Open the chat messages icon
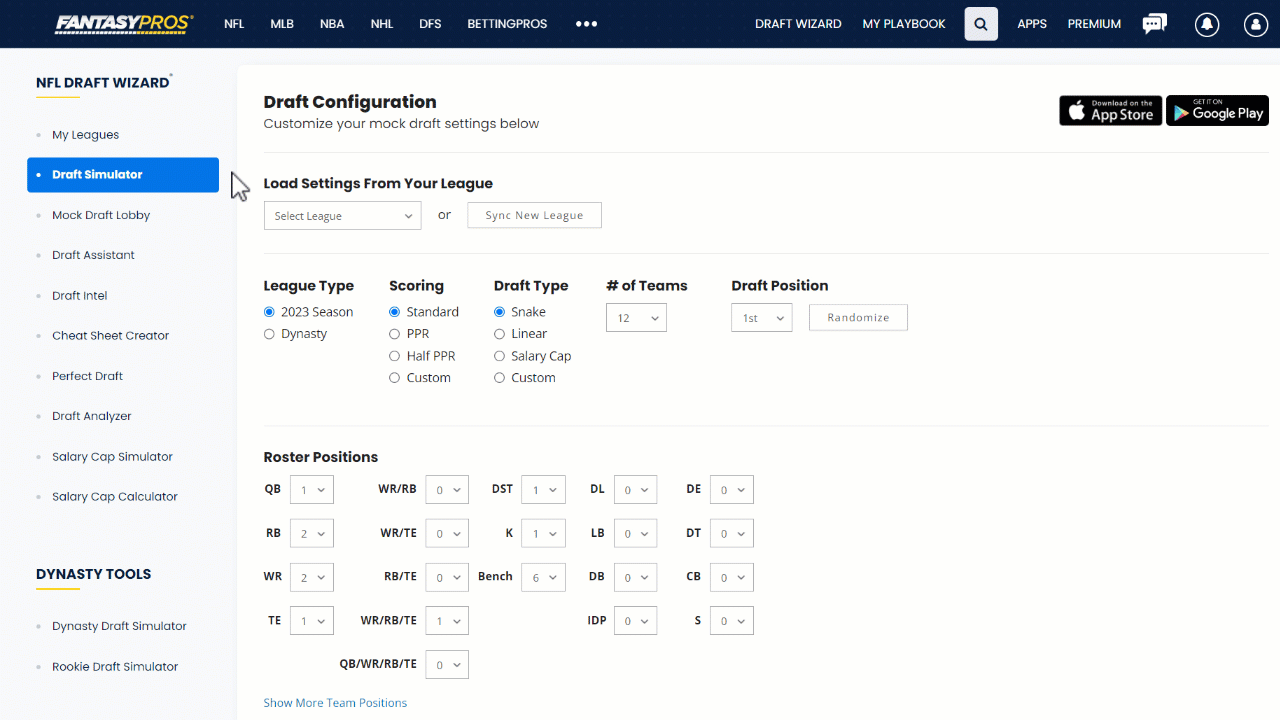Image resolution: width=1280 pixels, height=720 pixels. click(1155, 24)
